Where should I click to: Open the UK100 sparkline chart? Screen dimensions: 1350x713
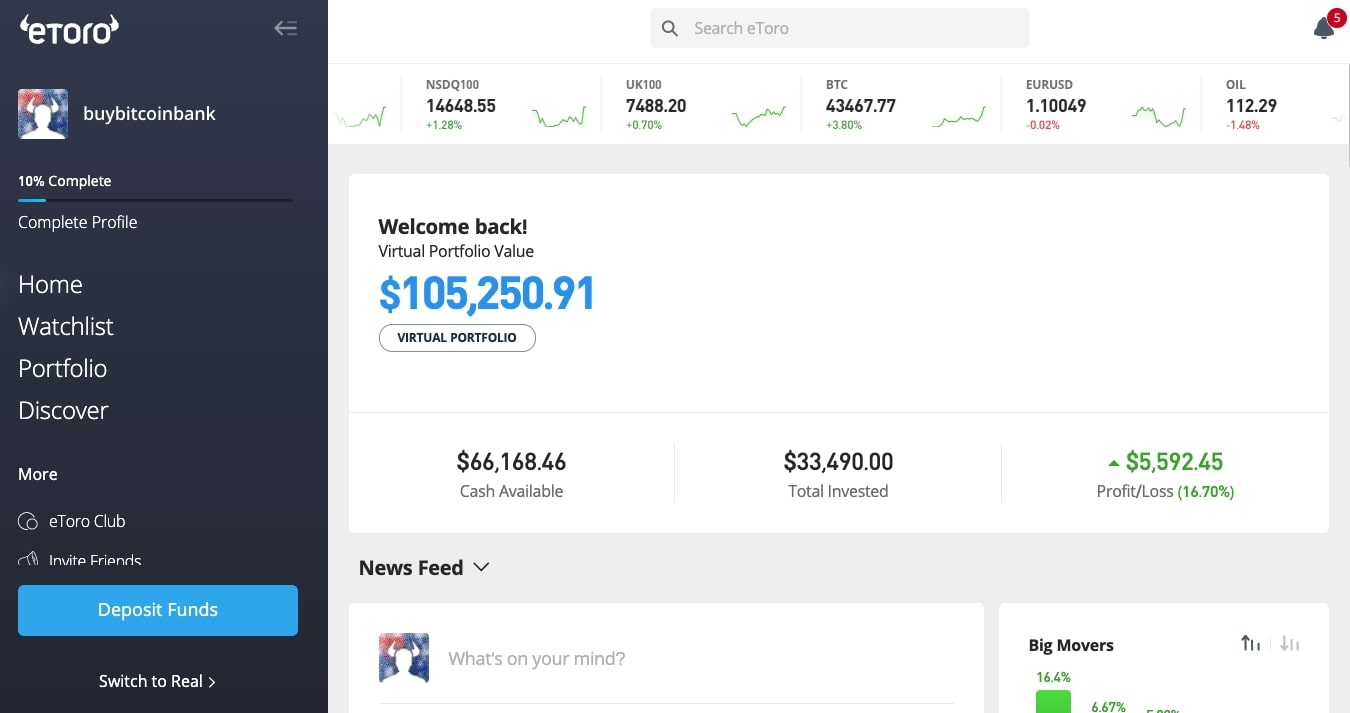coord(759,118)
